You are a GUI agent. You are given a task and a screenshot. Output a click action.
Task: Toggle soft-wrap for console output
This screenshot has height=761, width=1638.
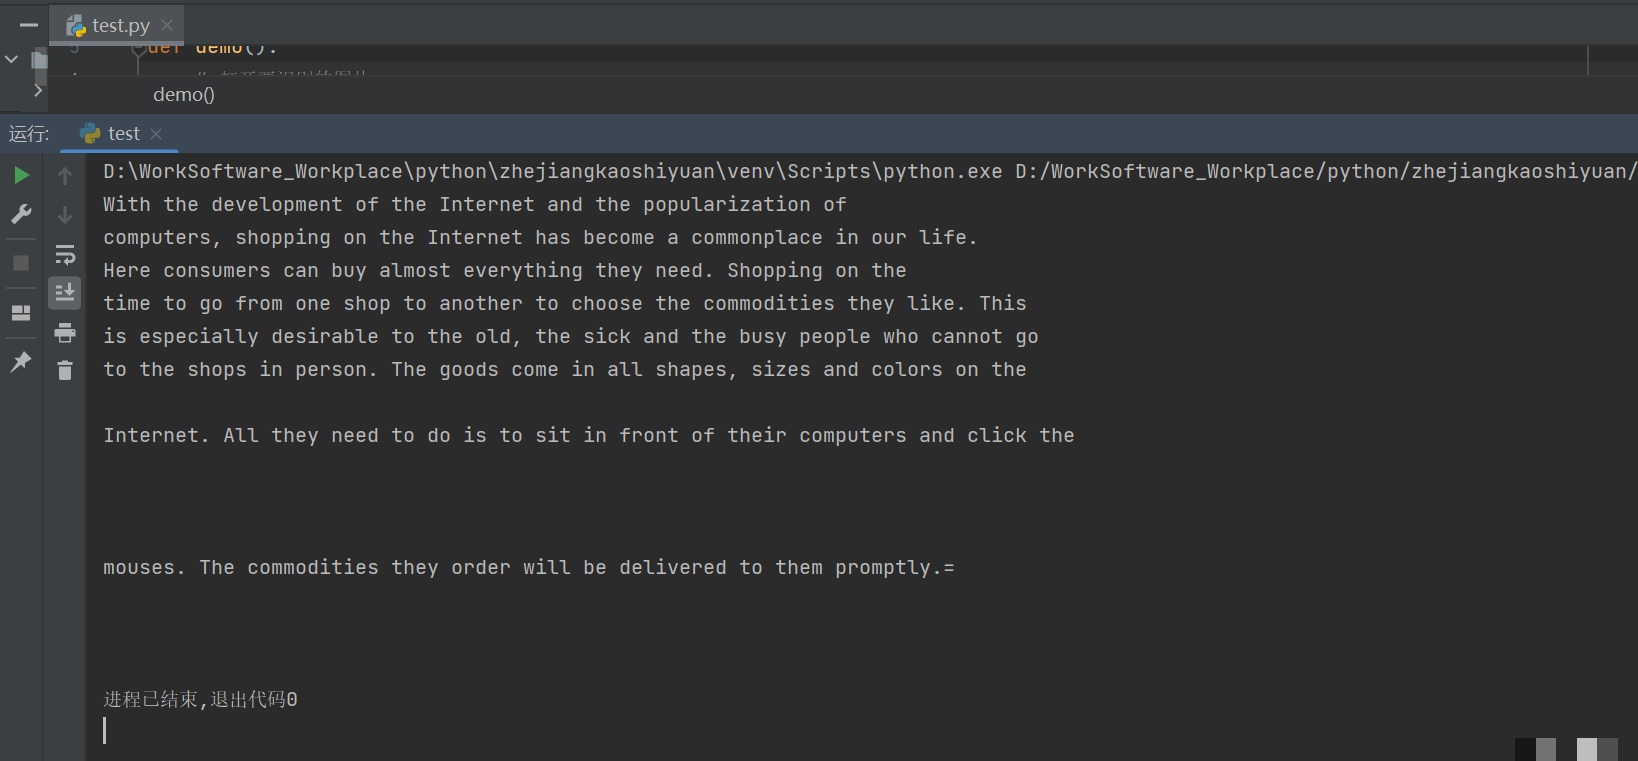point(65,254)
